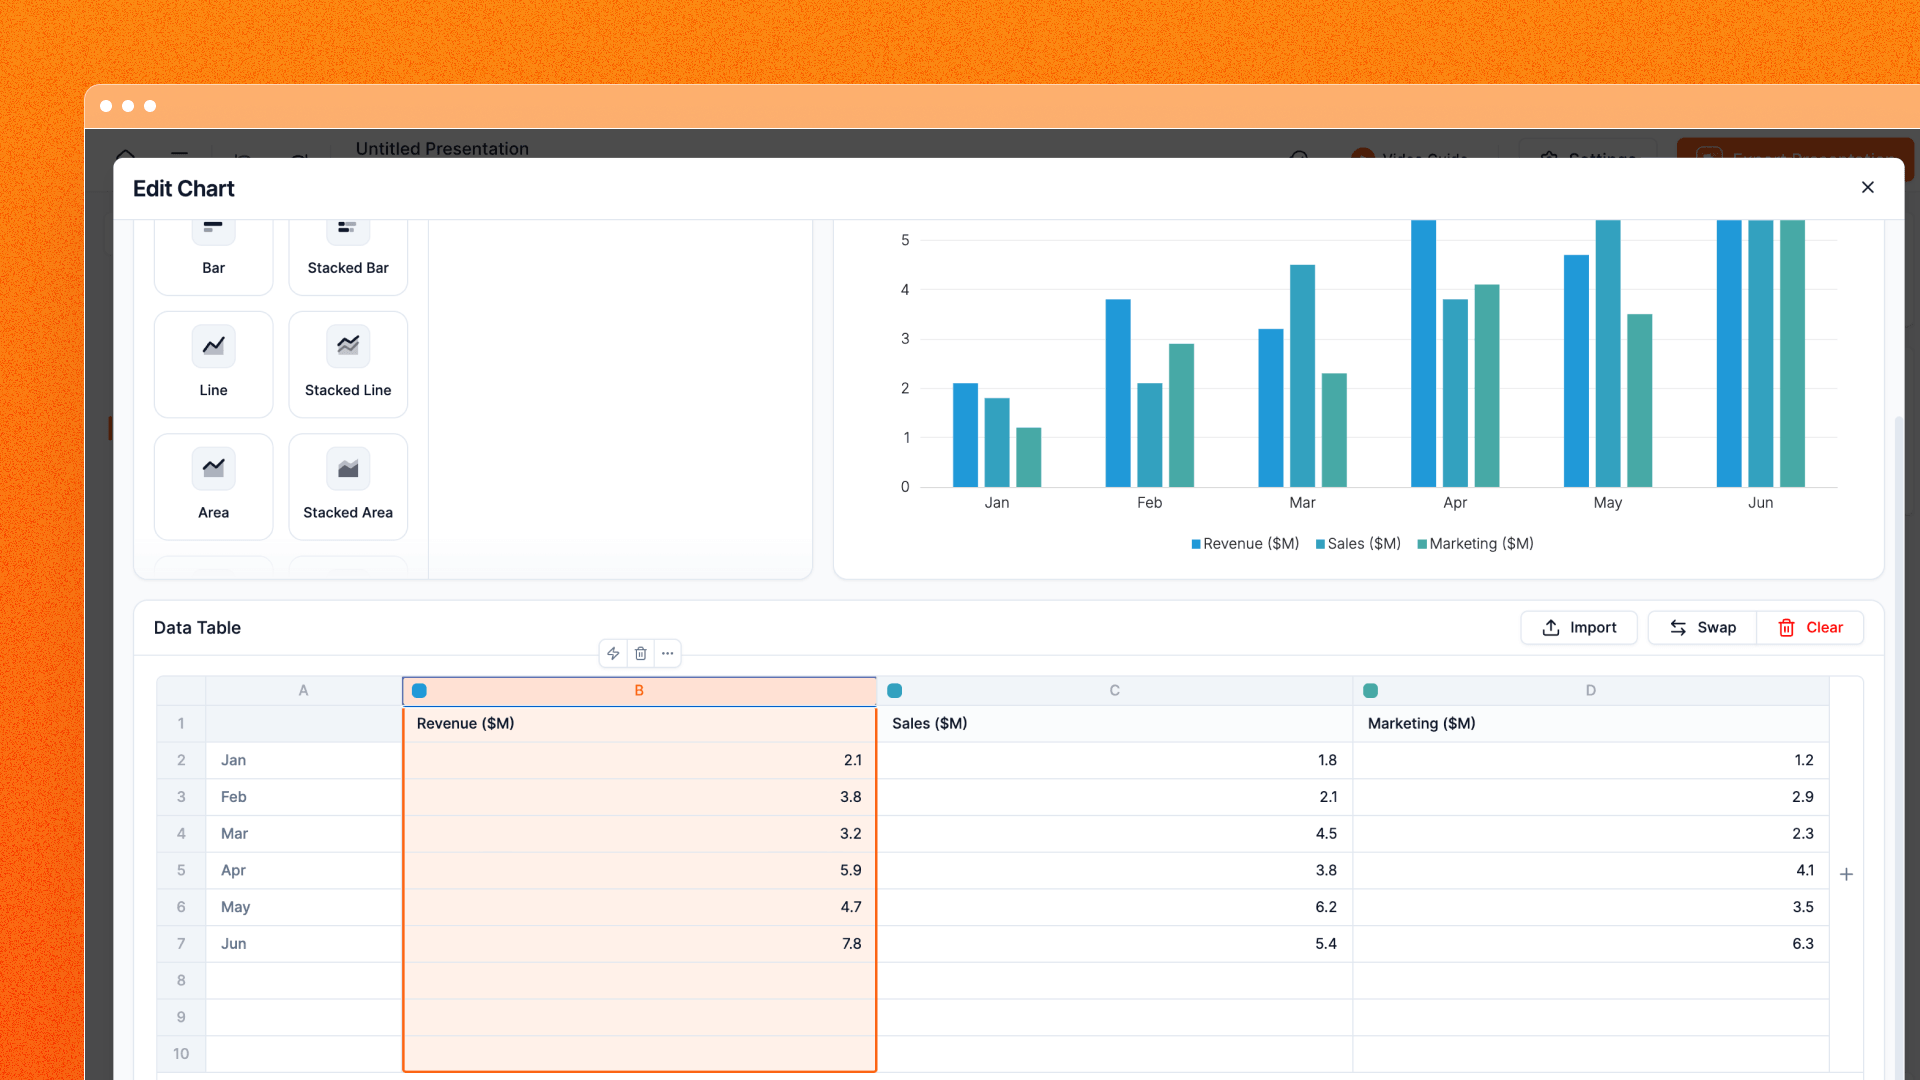Change column D series color swatch

pos(1371,691)
